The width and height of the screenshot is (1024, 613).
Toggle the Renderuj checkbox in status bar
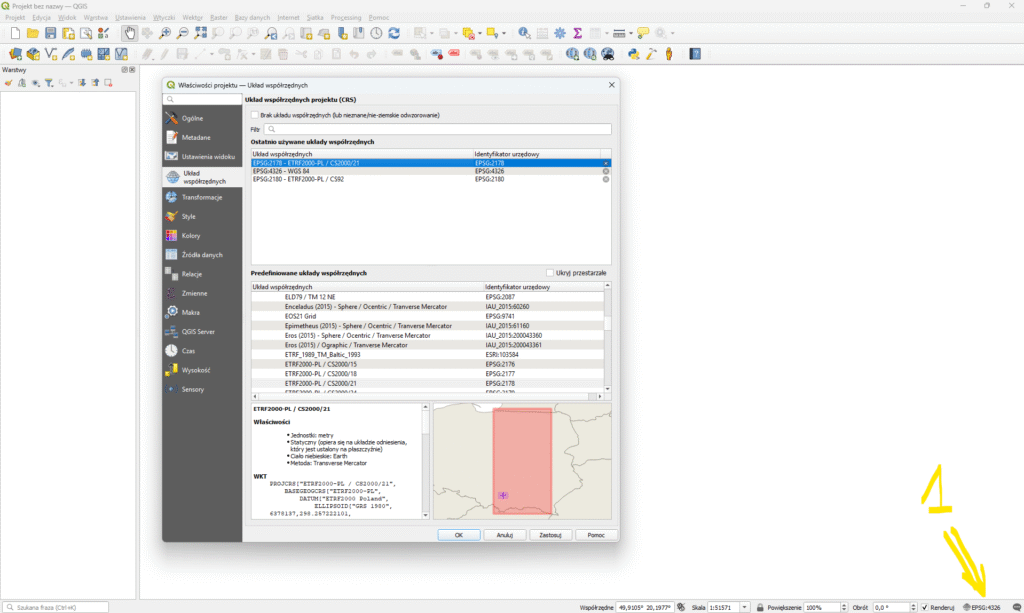(x=925, y=607)
